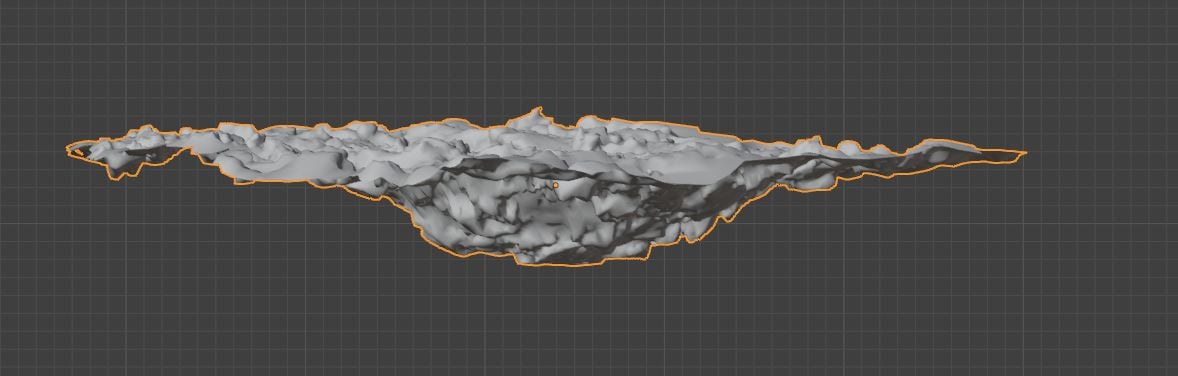1178x376 pixels.
Task: Click the lower-left slope of the hanging mass
Action: 436,226
